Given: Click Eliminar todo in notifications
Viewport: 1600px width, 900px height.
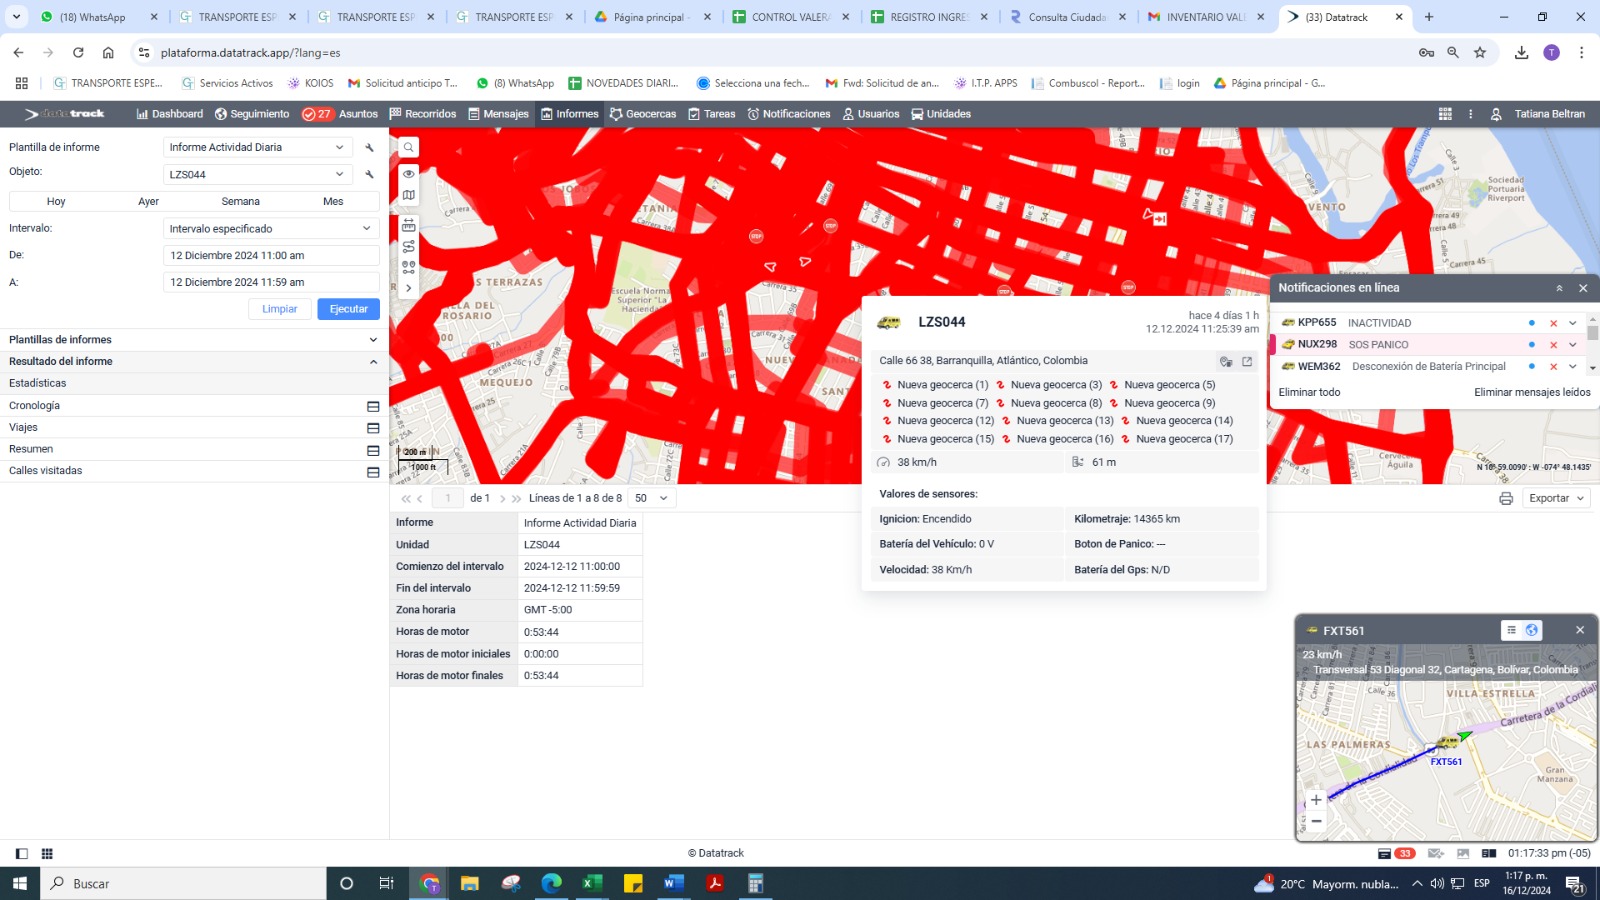Looking at the screenshot, I should coord(1309,392).
